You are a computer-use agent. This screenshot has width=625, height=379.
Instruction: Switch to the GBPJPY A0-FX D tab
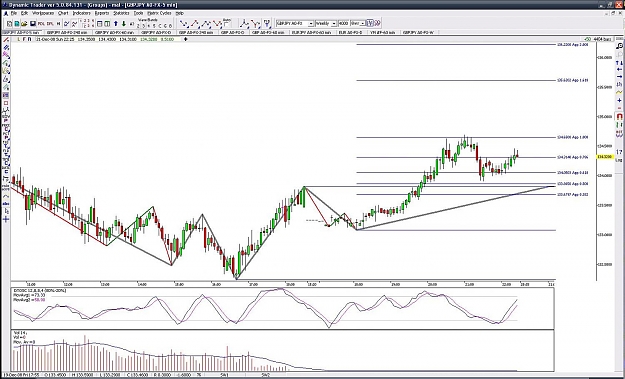(156, 32)
